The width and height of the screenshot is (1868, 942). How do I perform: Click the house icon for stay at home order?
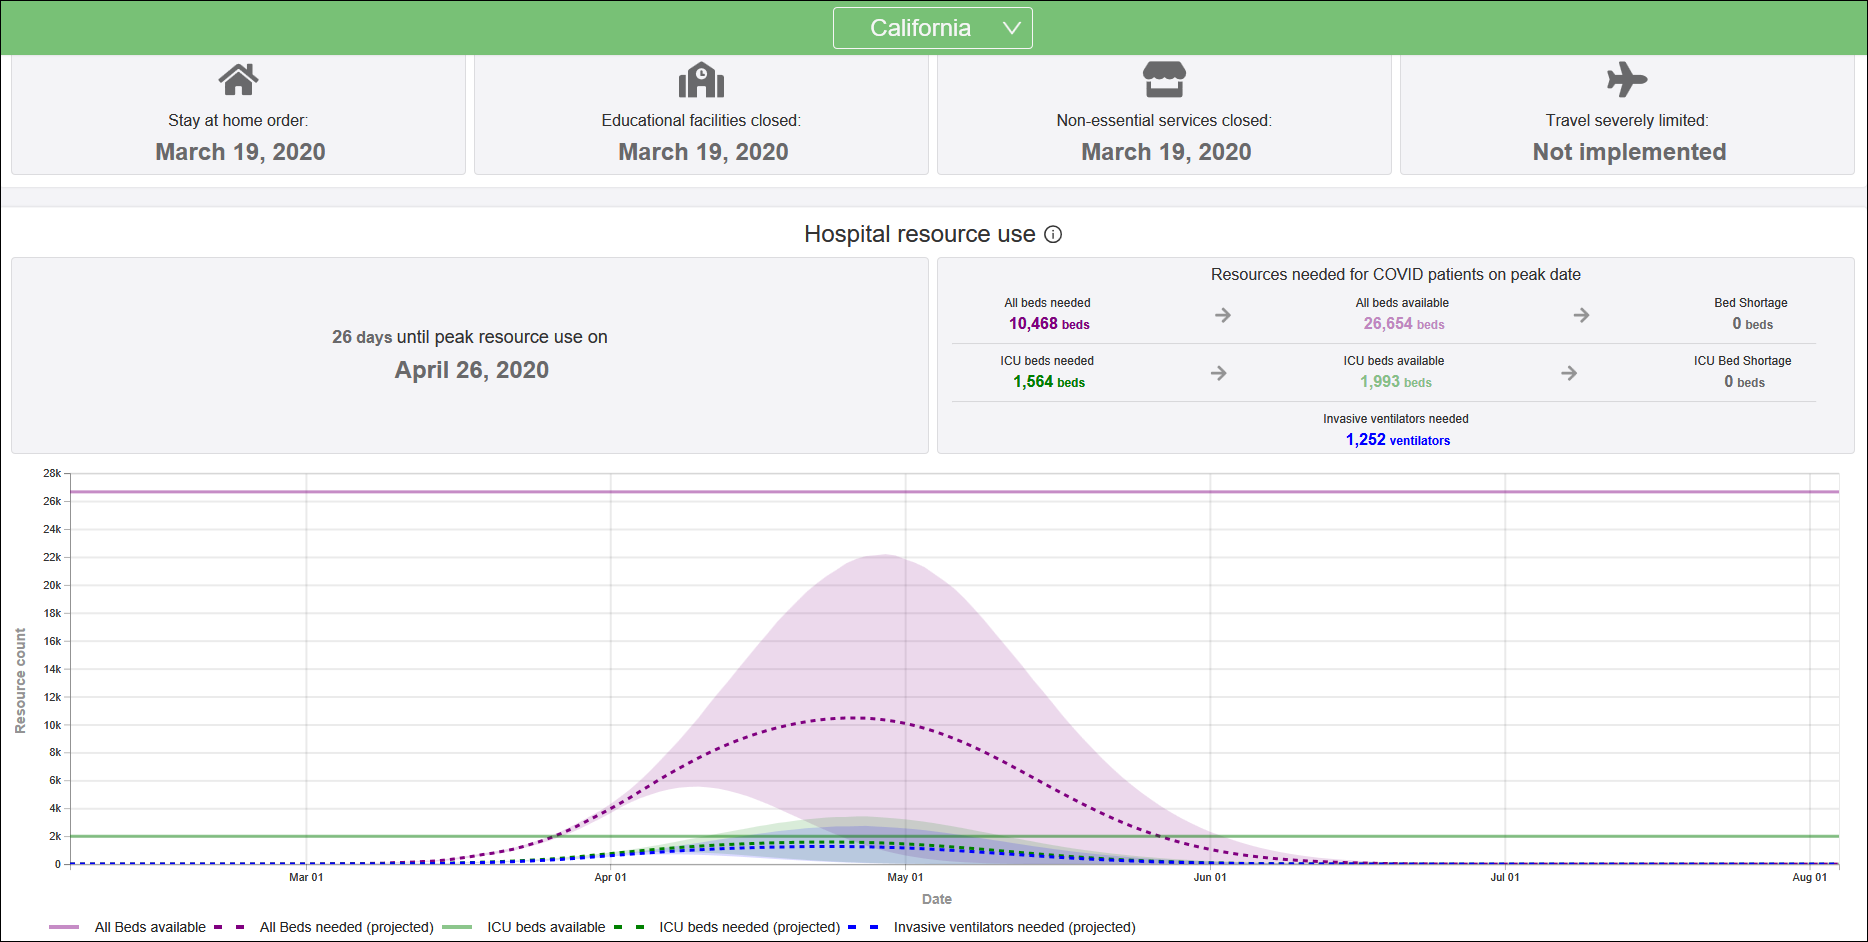point(238,80)
